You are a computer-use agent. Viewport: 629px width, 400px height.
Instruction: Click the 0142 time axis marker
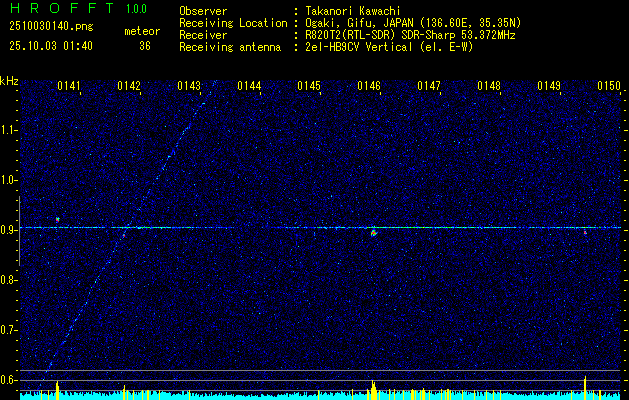pos(129,86)
